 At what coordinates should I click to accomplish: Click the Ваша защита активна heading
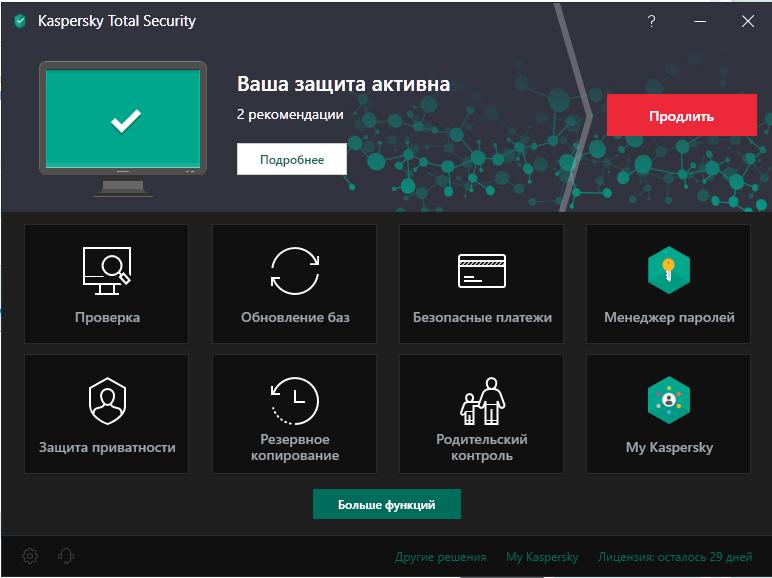pyautogui.click(x=343, y=84)
